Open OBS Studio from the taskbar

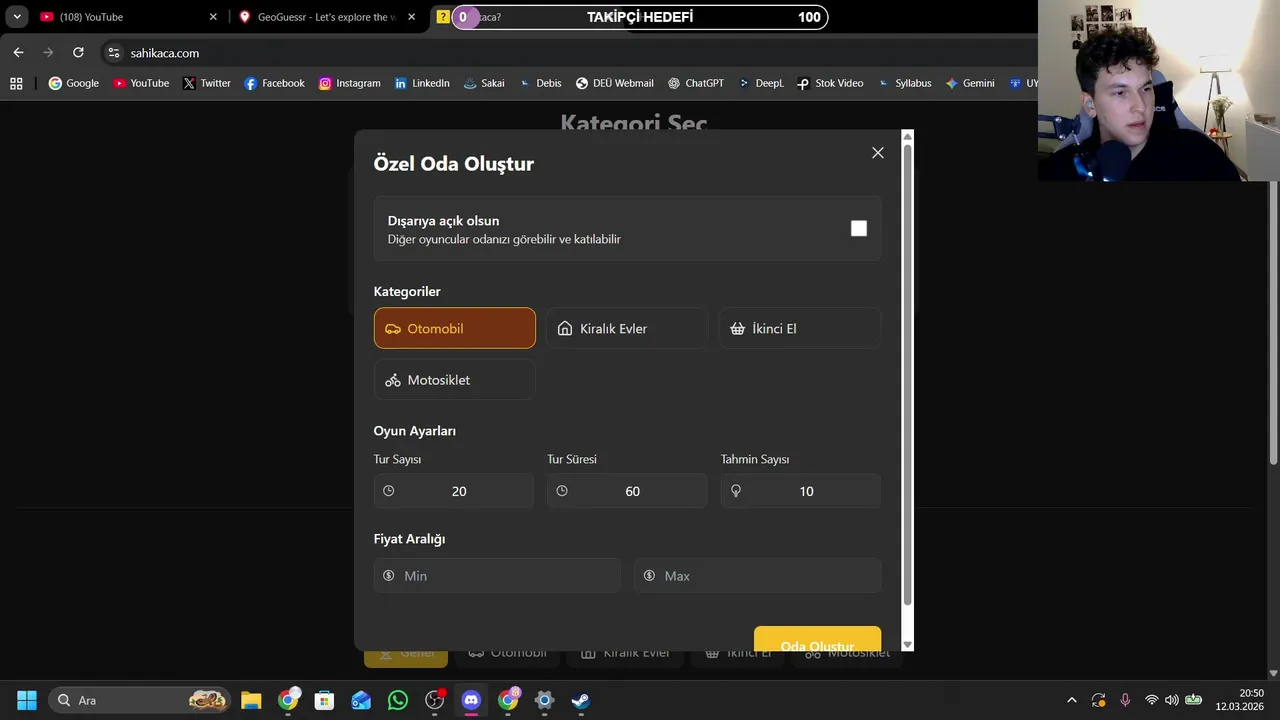(x=434, y=700)
